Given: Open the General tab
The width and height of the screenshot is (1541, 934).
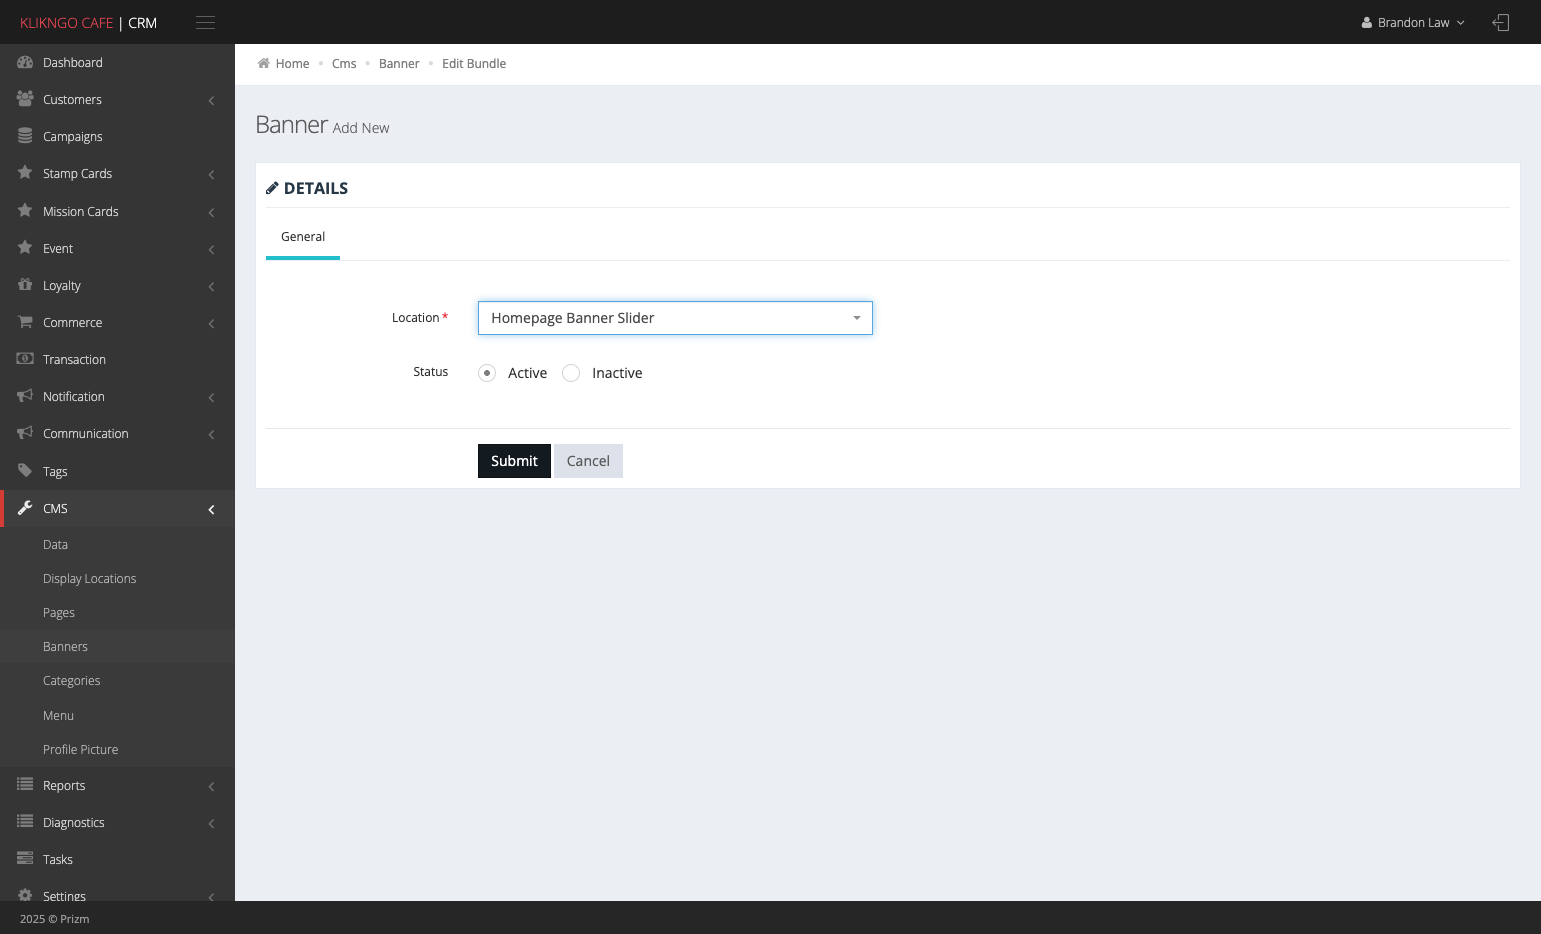Looking at the screenshot, I should coord(303,237).
